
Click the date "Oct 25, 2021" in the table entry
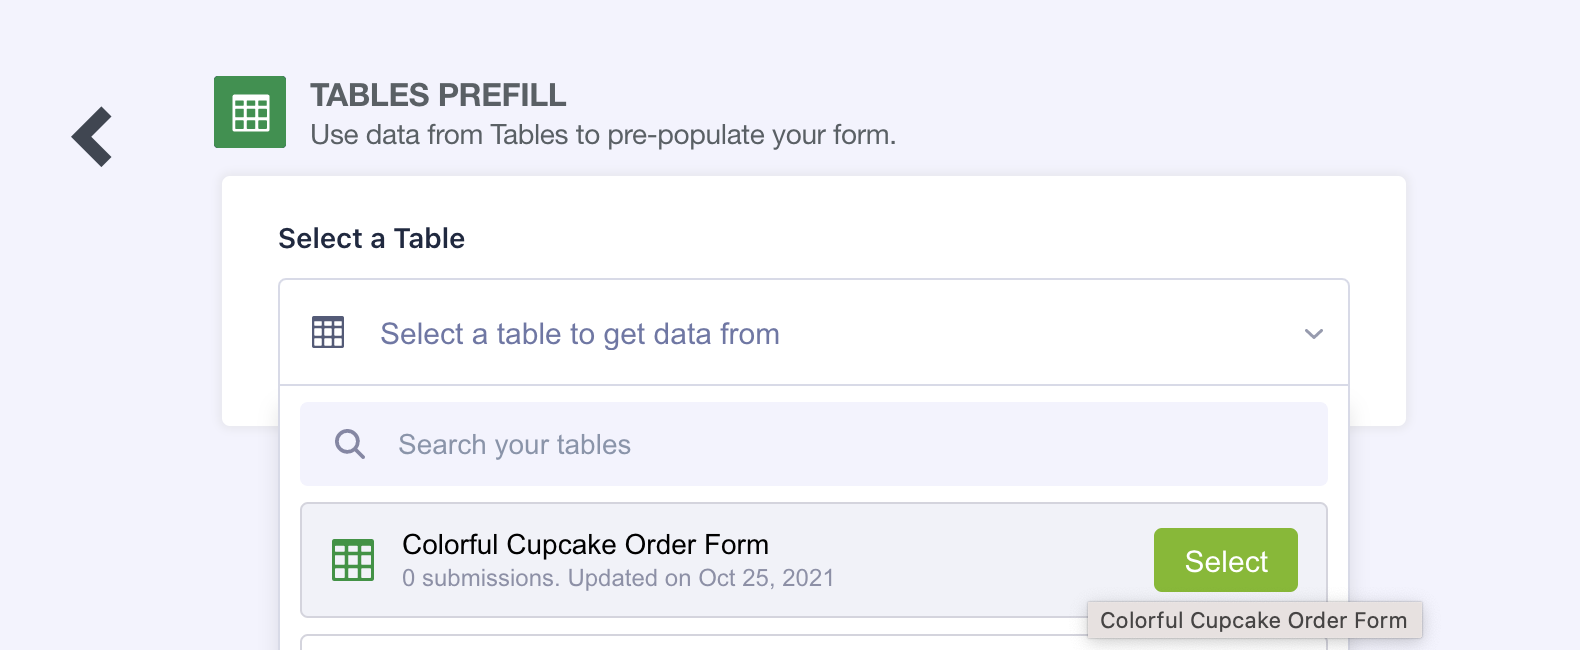[x=766, y=578]
